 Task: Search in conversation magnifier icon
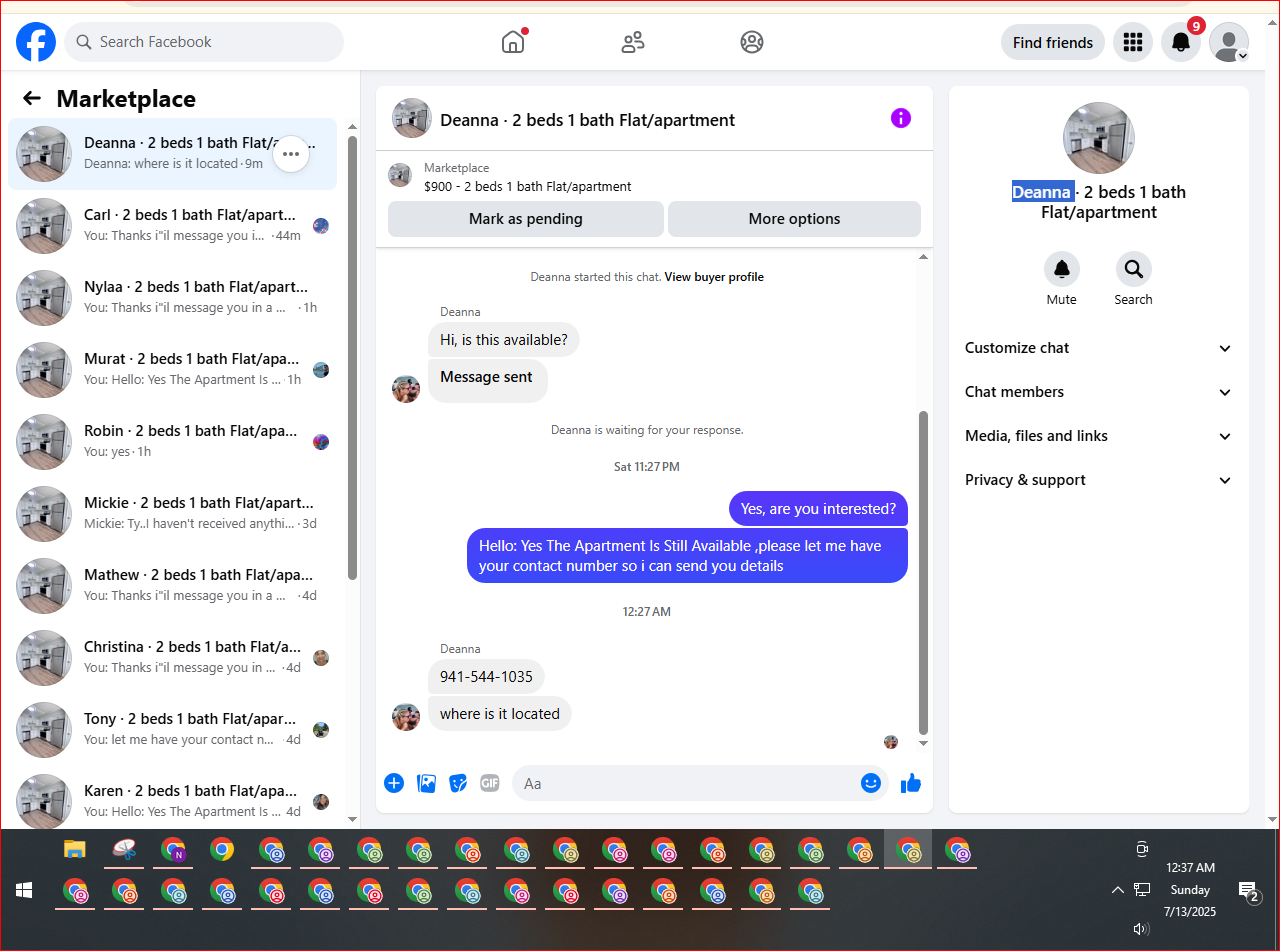tap(1133, 269)
